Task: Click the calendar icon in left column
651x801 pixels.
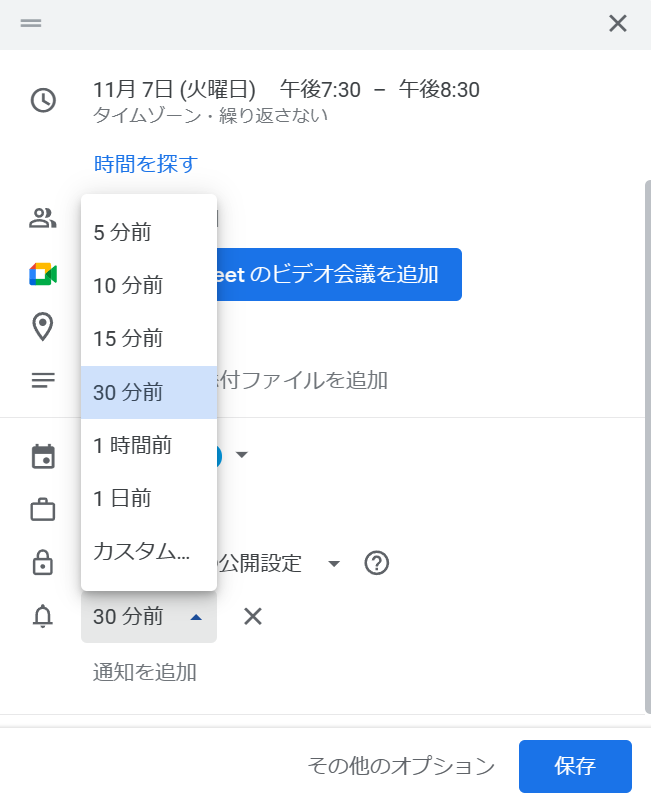Action: (x=43, y=457)
